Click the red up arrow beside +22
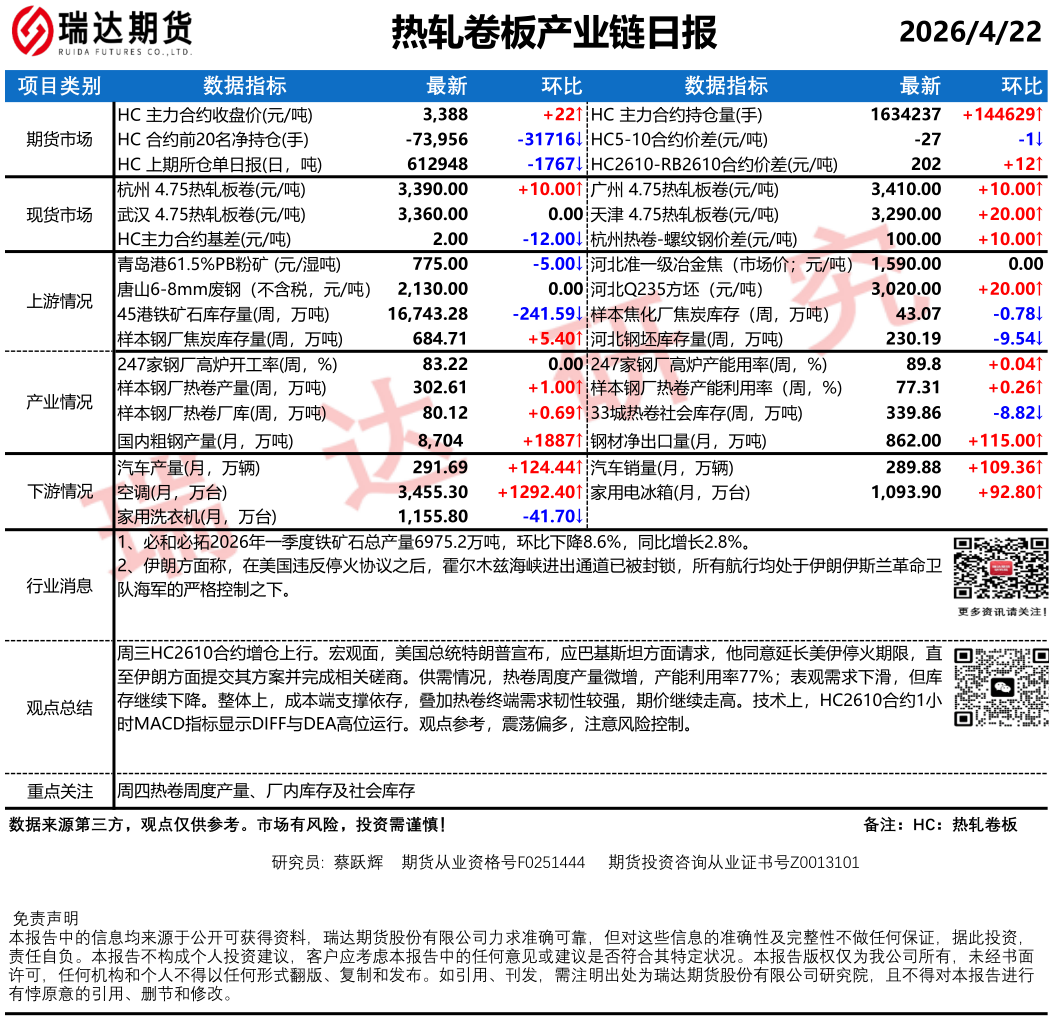The width and height of the screenshot is (1053, 1020). pos(579,115)
